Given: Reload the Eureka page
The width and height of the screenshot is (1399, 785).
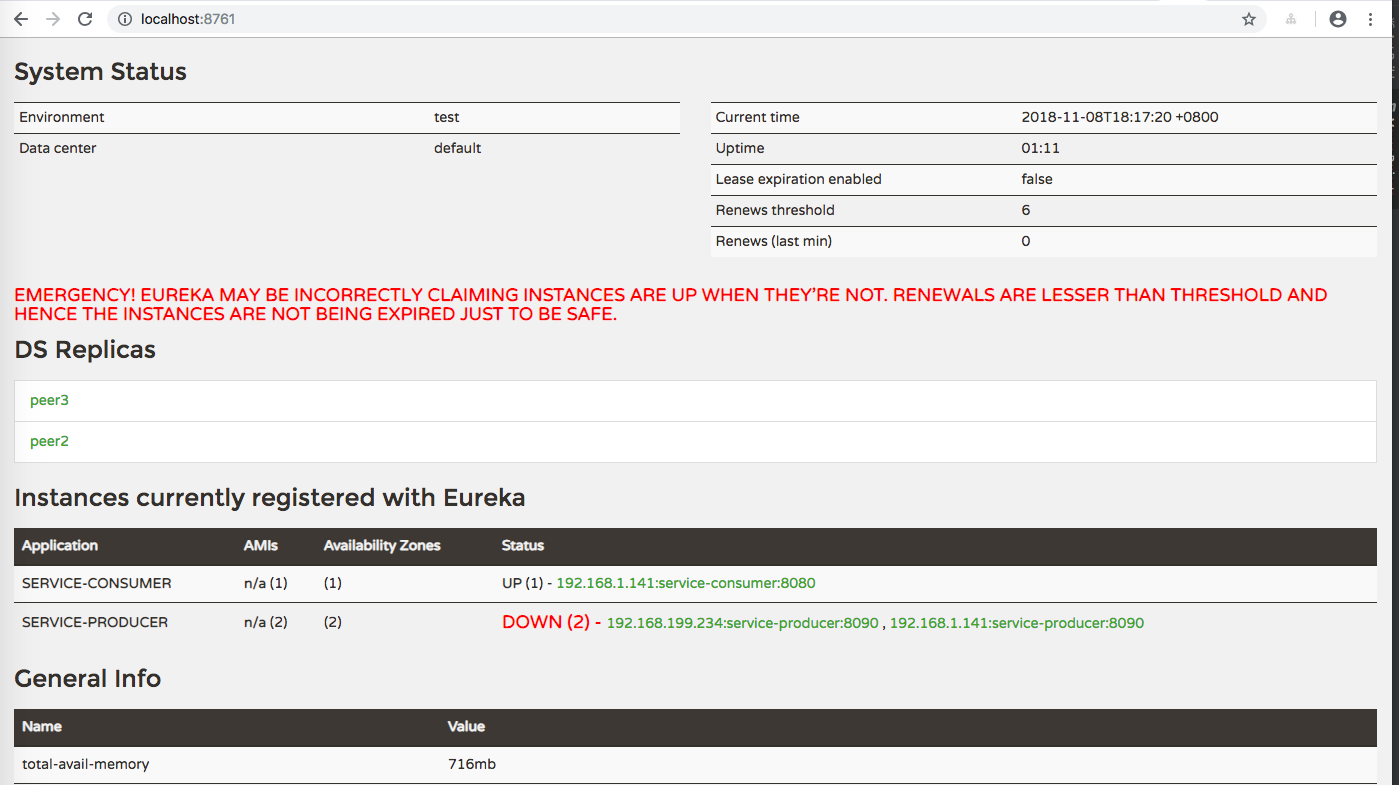Looking at the screenshot, I should 85,19.
